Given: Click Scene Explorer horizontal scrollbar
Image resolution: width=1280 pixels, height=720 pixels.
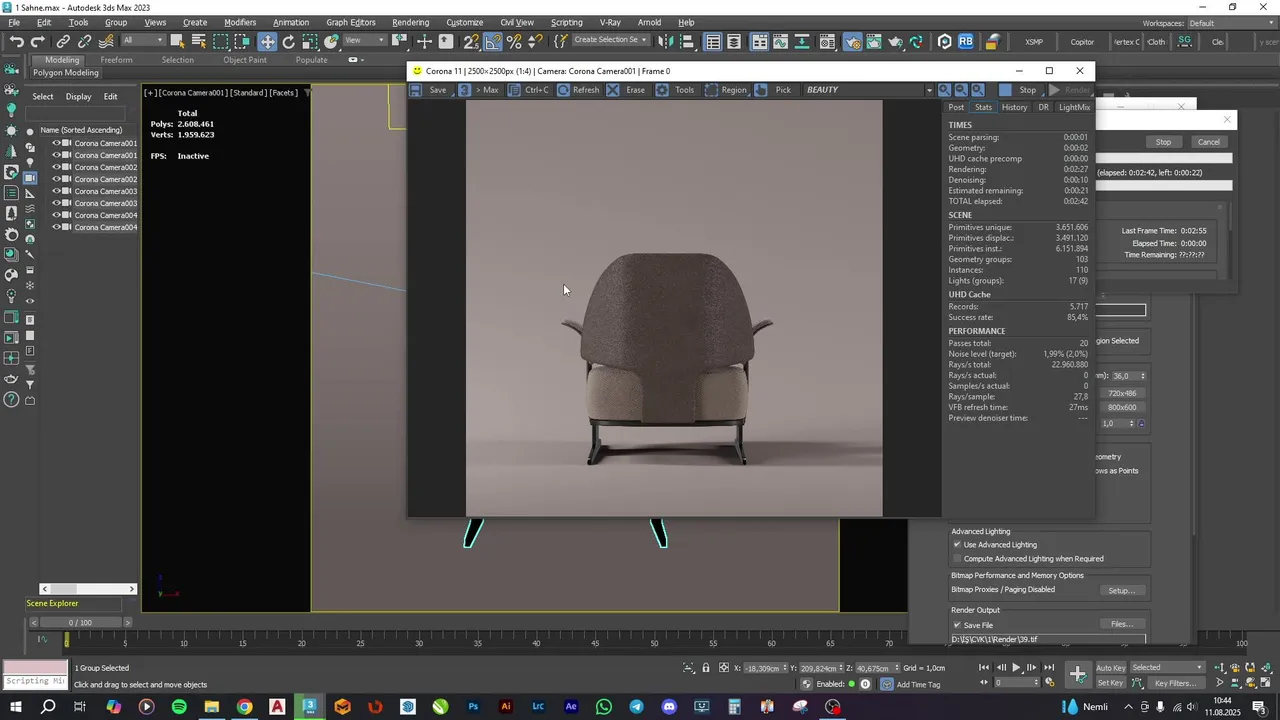Looking at the screenshot, I should click(x=88, y=589).
